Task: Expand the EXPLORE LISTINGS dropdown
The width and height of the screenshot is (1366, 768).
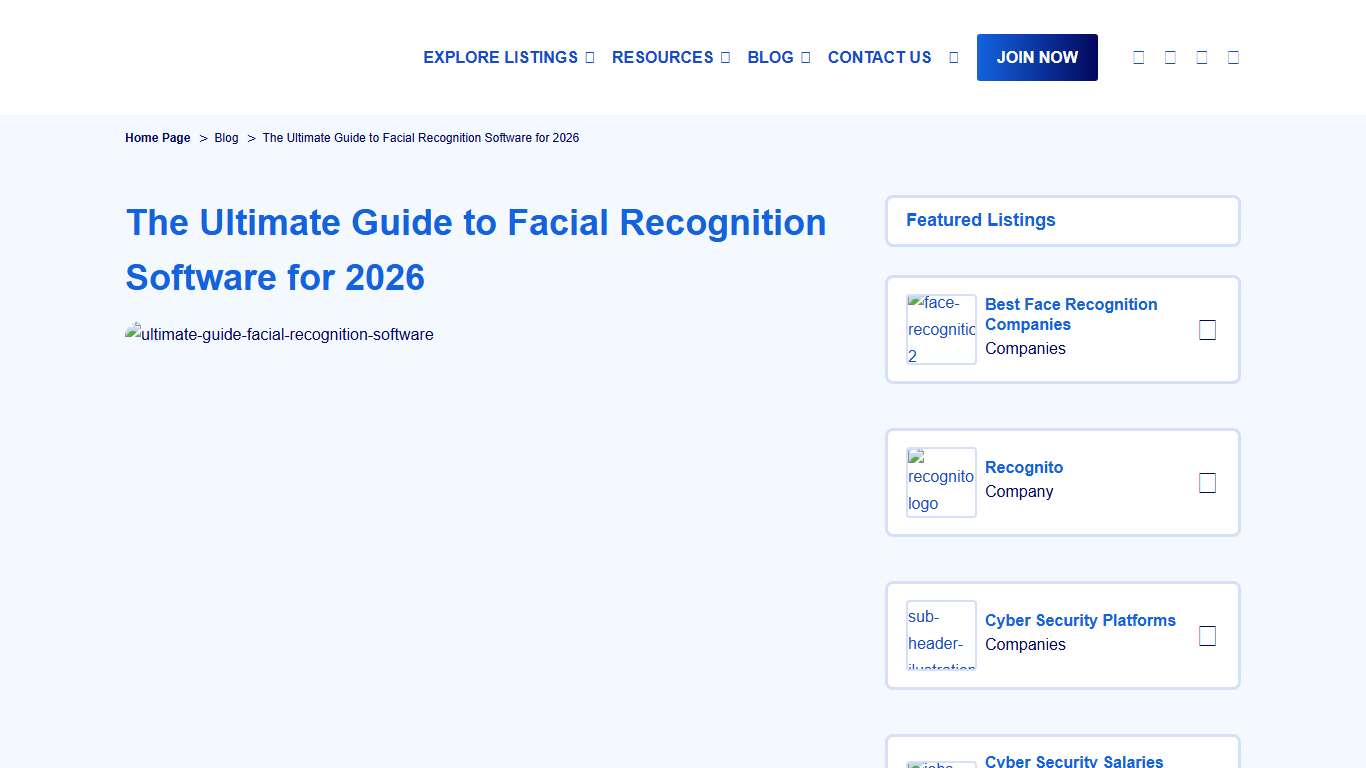Action: pos(590,57)
